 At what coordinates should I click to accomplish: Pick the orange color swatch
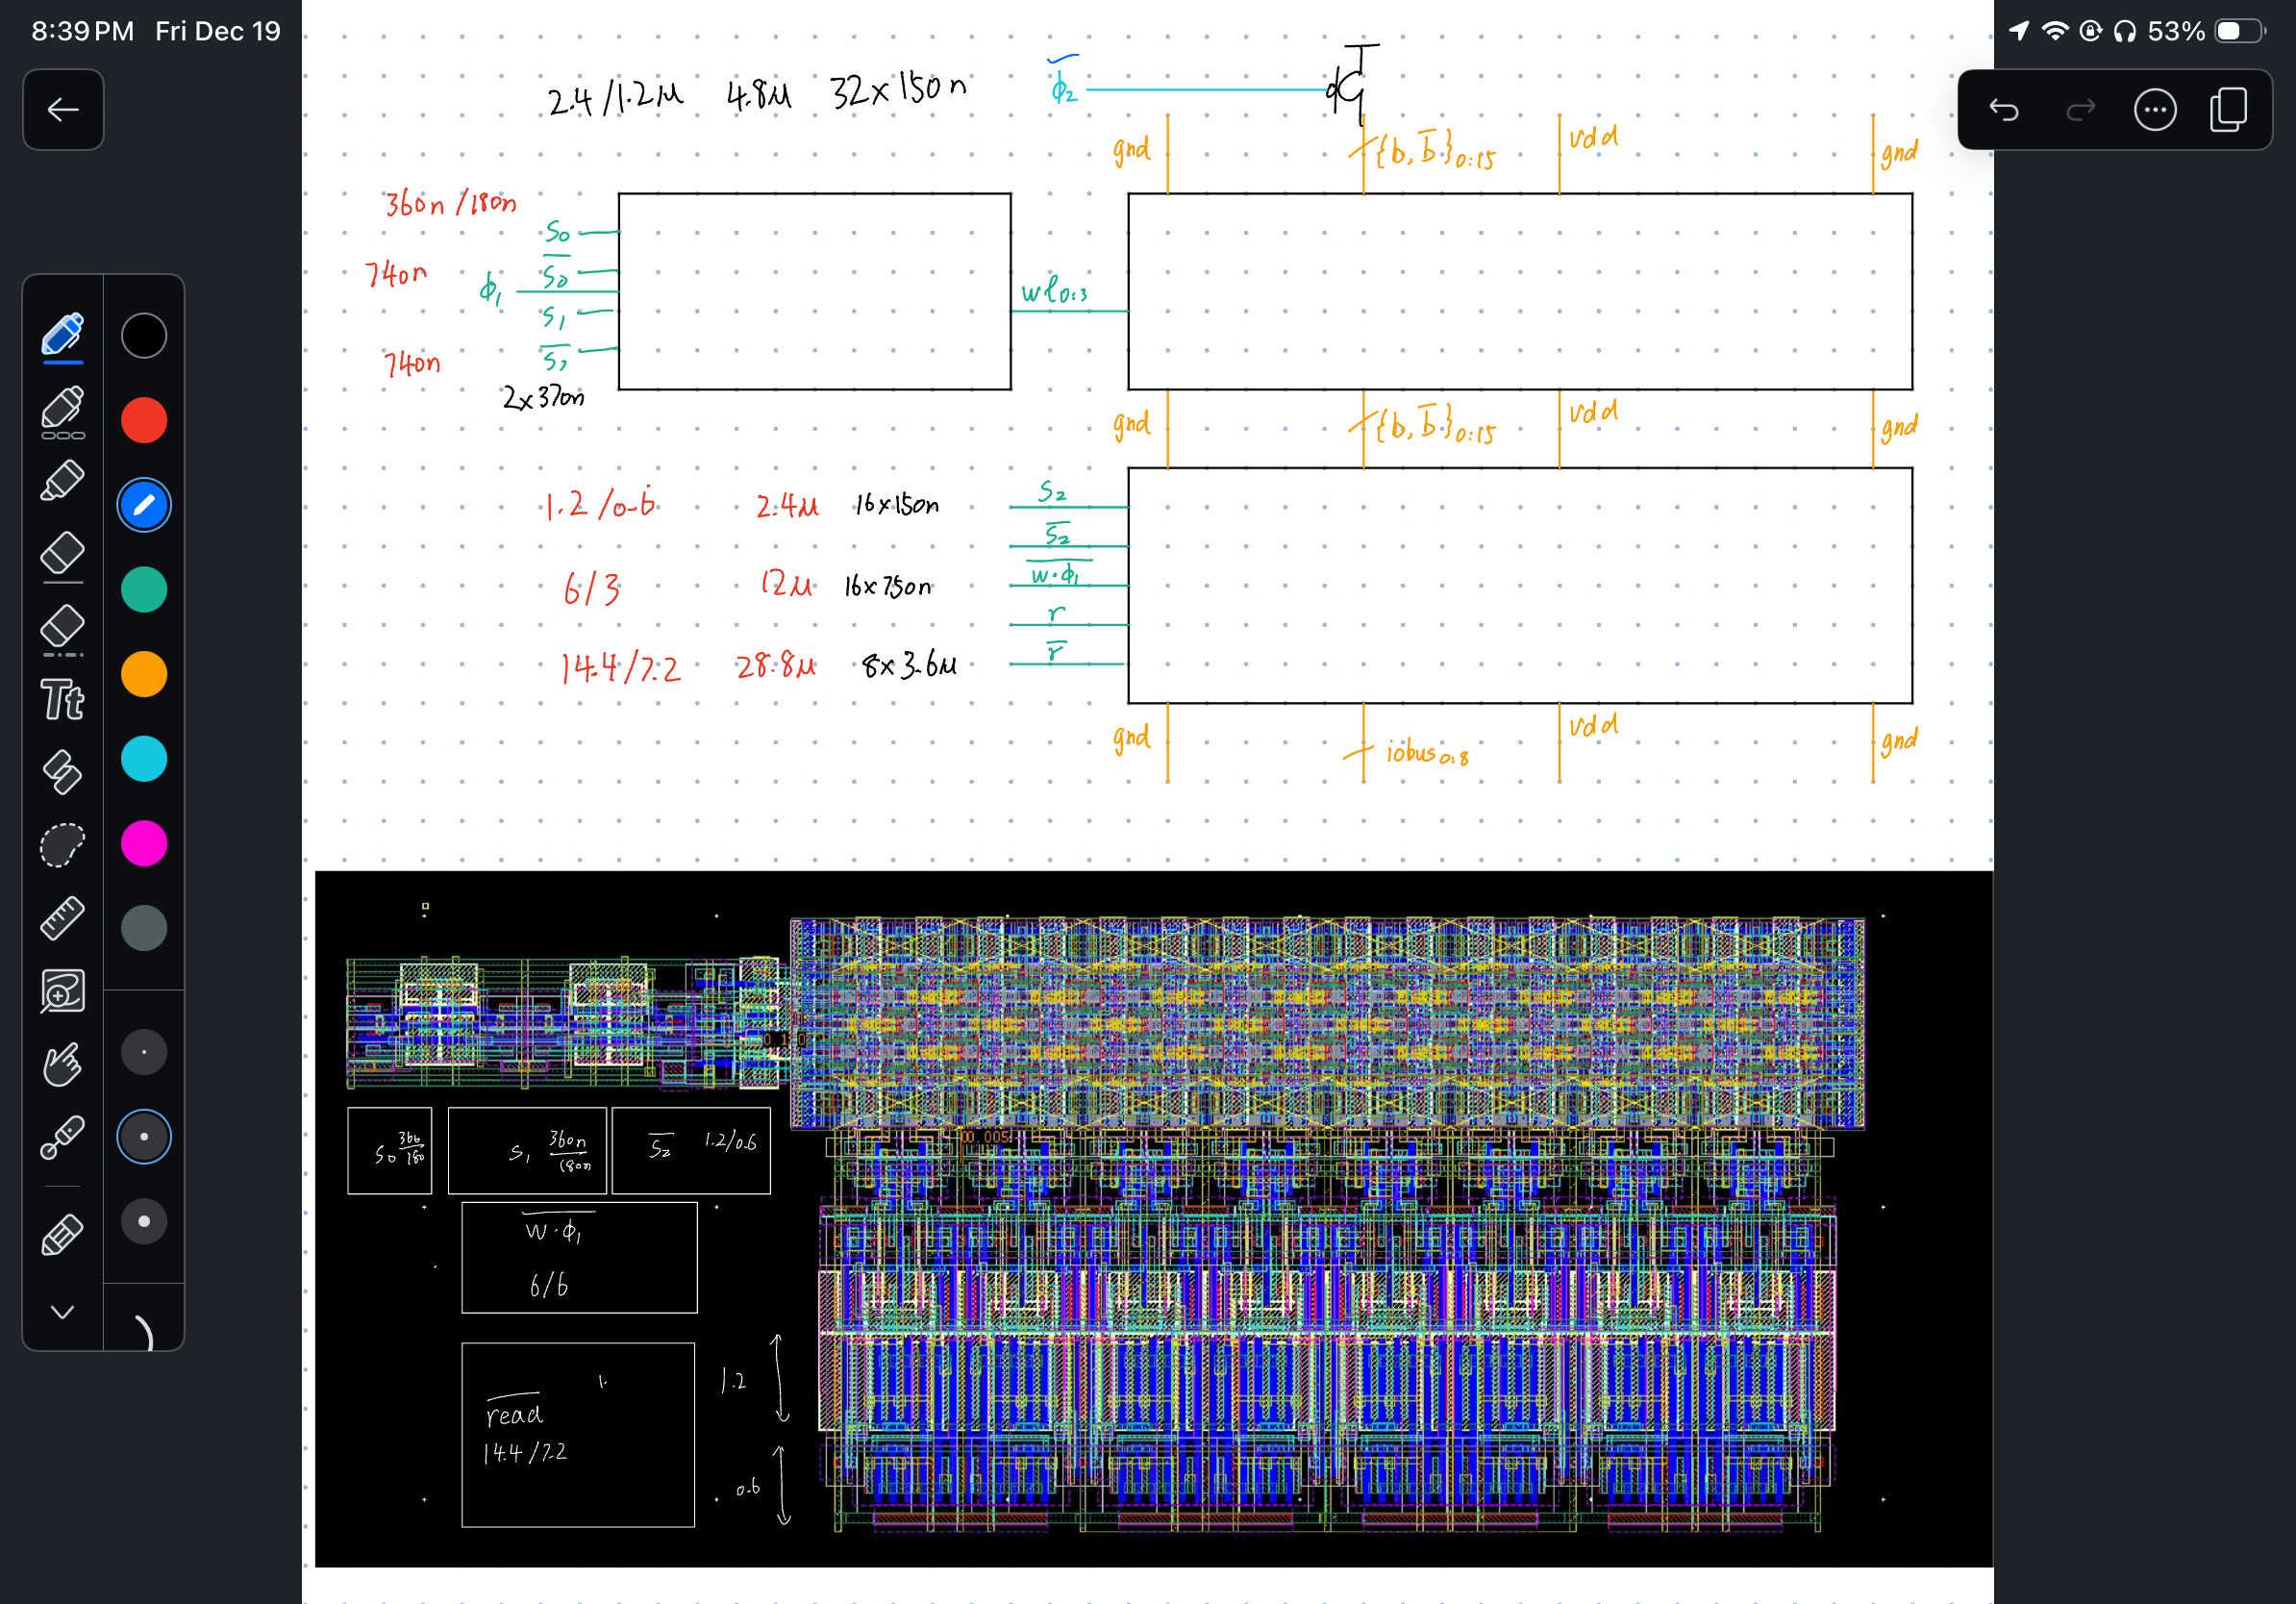pyautogui.click(x=144, y=674)
